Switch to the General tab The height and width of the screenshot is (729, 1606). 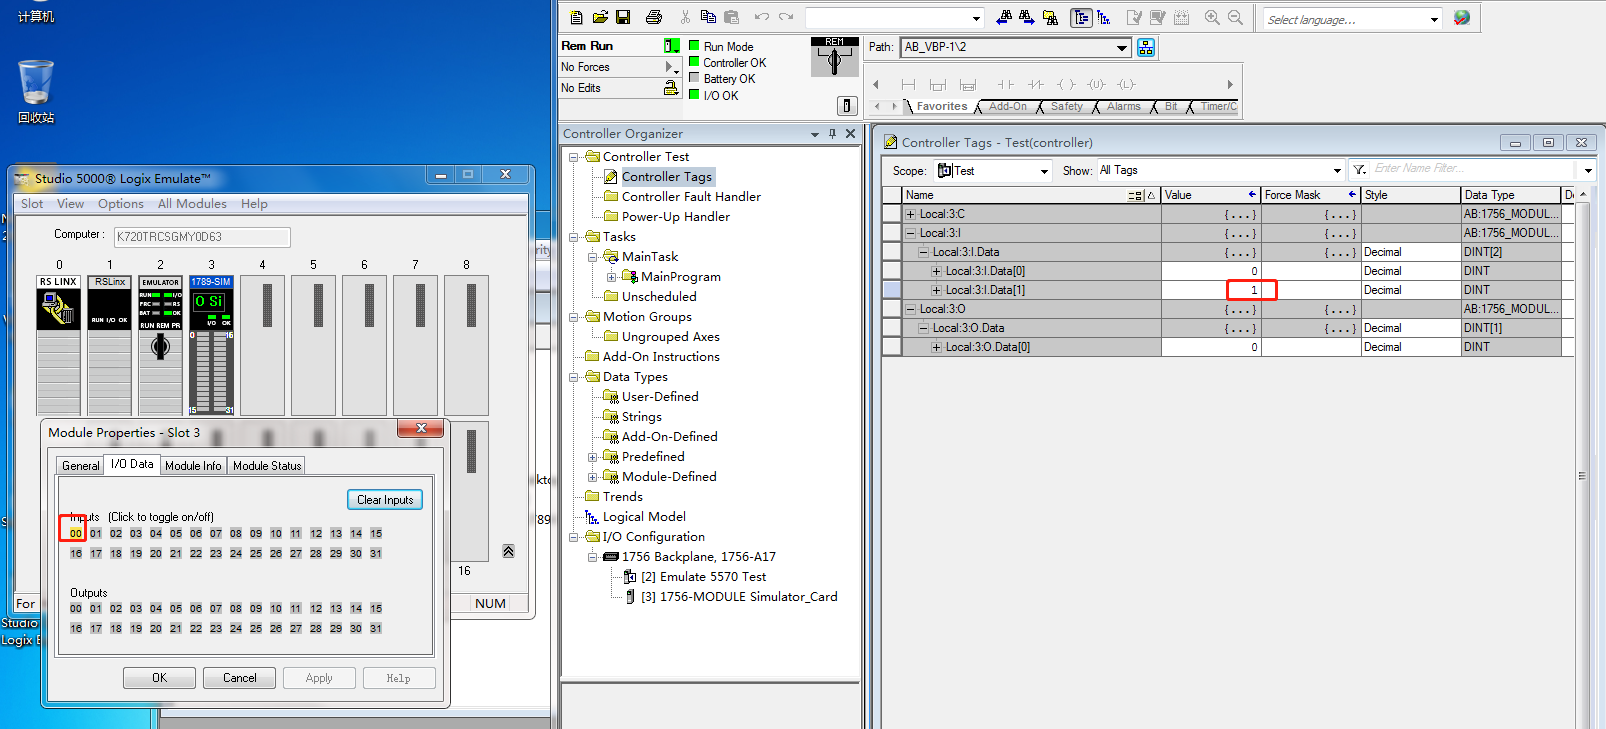81,466
